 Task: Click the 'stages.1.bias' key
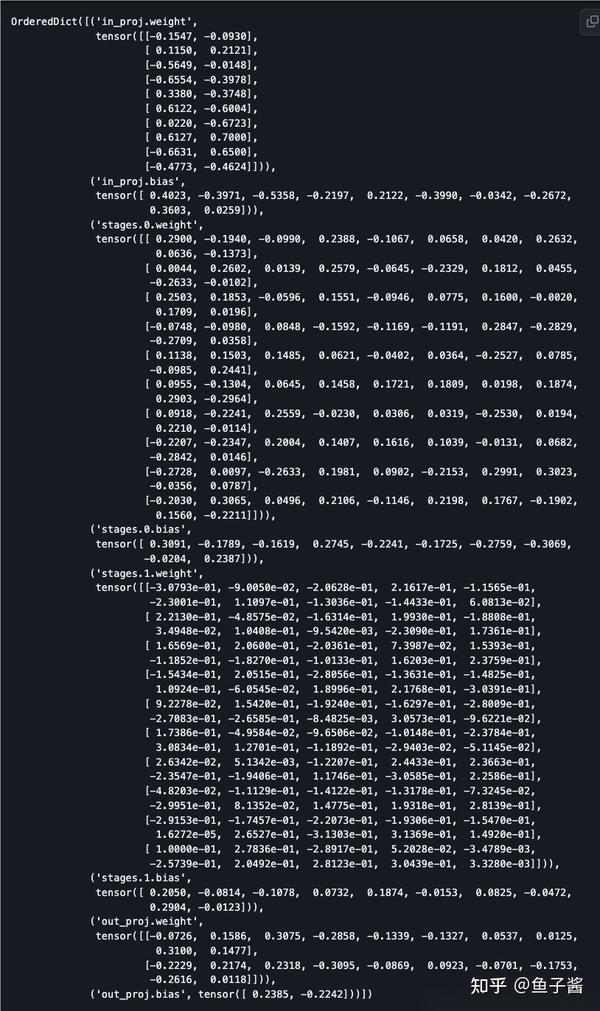(136, 878)
